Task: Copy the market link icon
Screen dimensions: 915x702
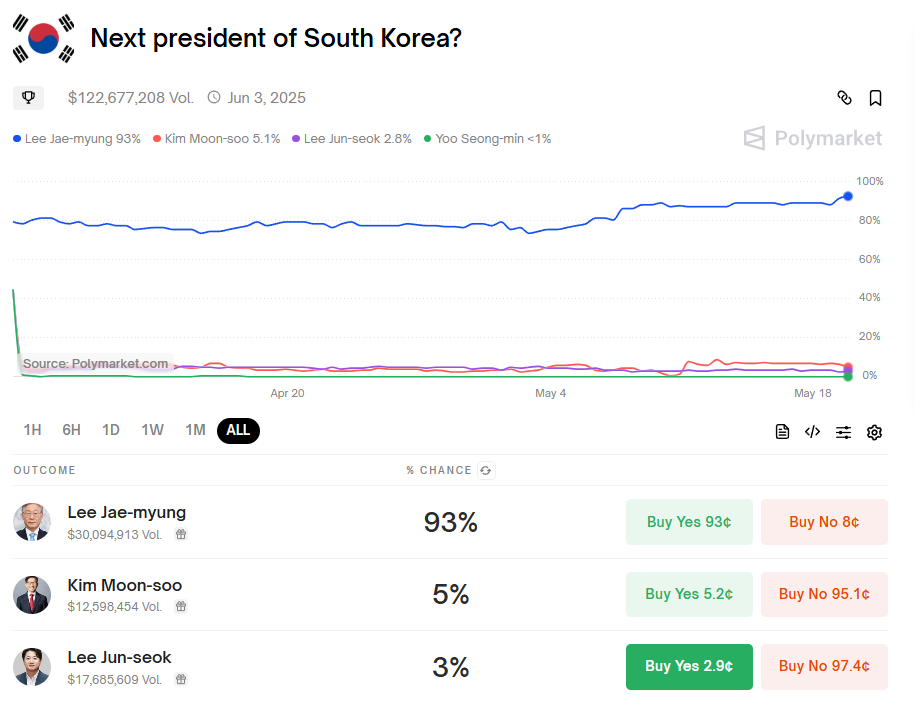Action: coord(844,97)
